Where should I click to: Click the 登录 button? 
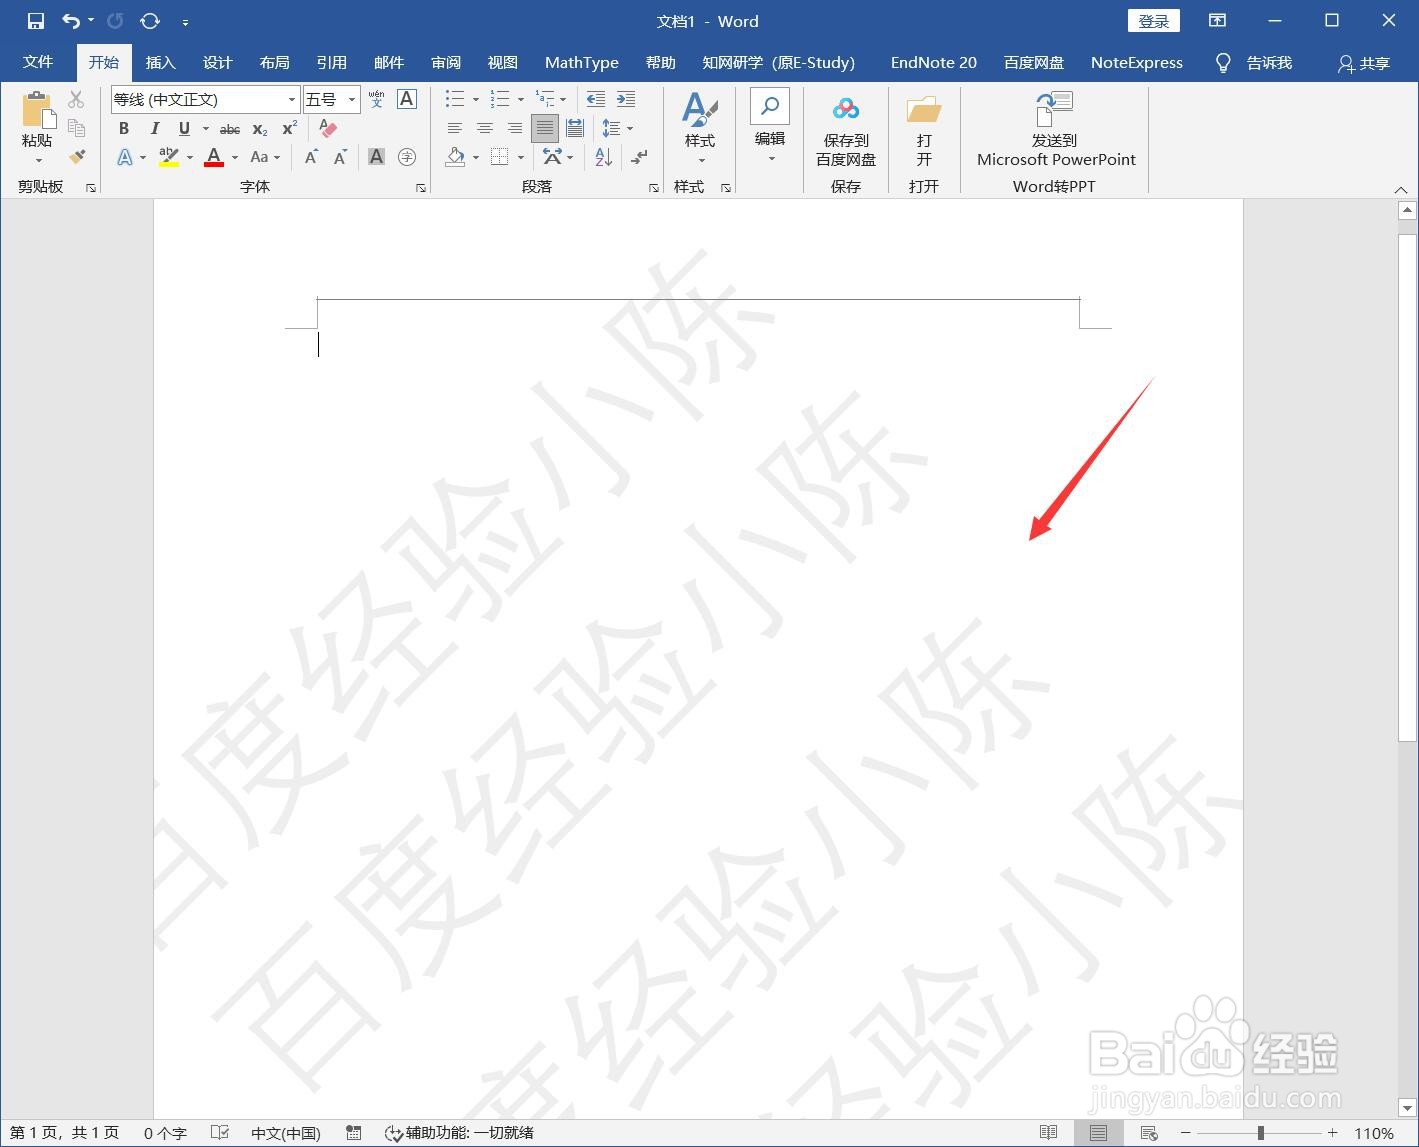(x=1154, y=21)
